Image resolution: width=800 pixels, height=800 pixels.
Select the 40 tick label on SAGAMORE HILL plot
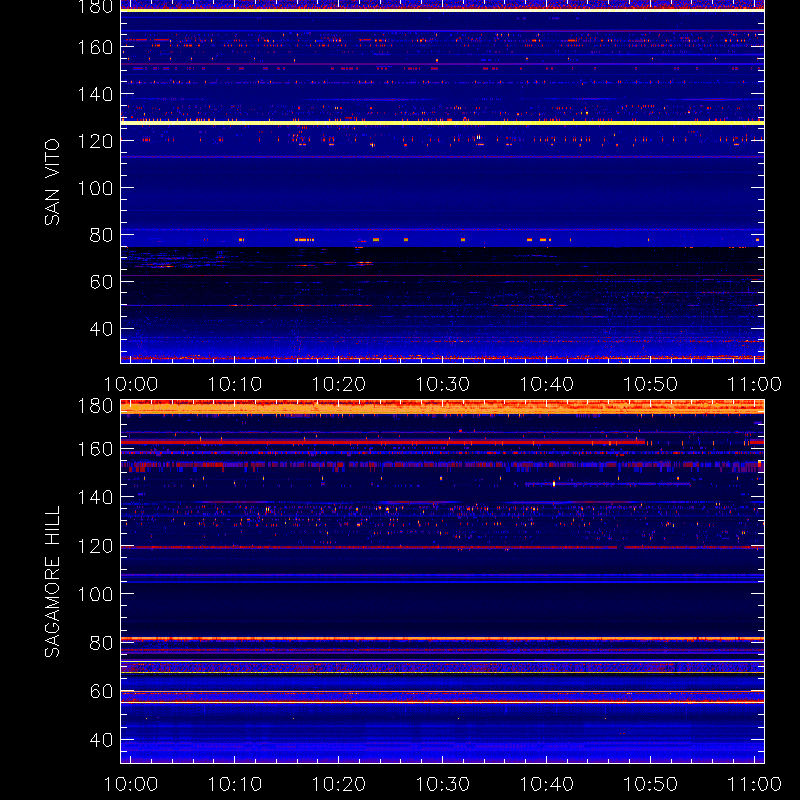point(101,740)
